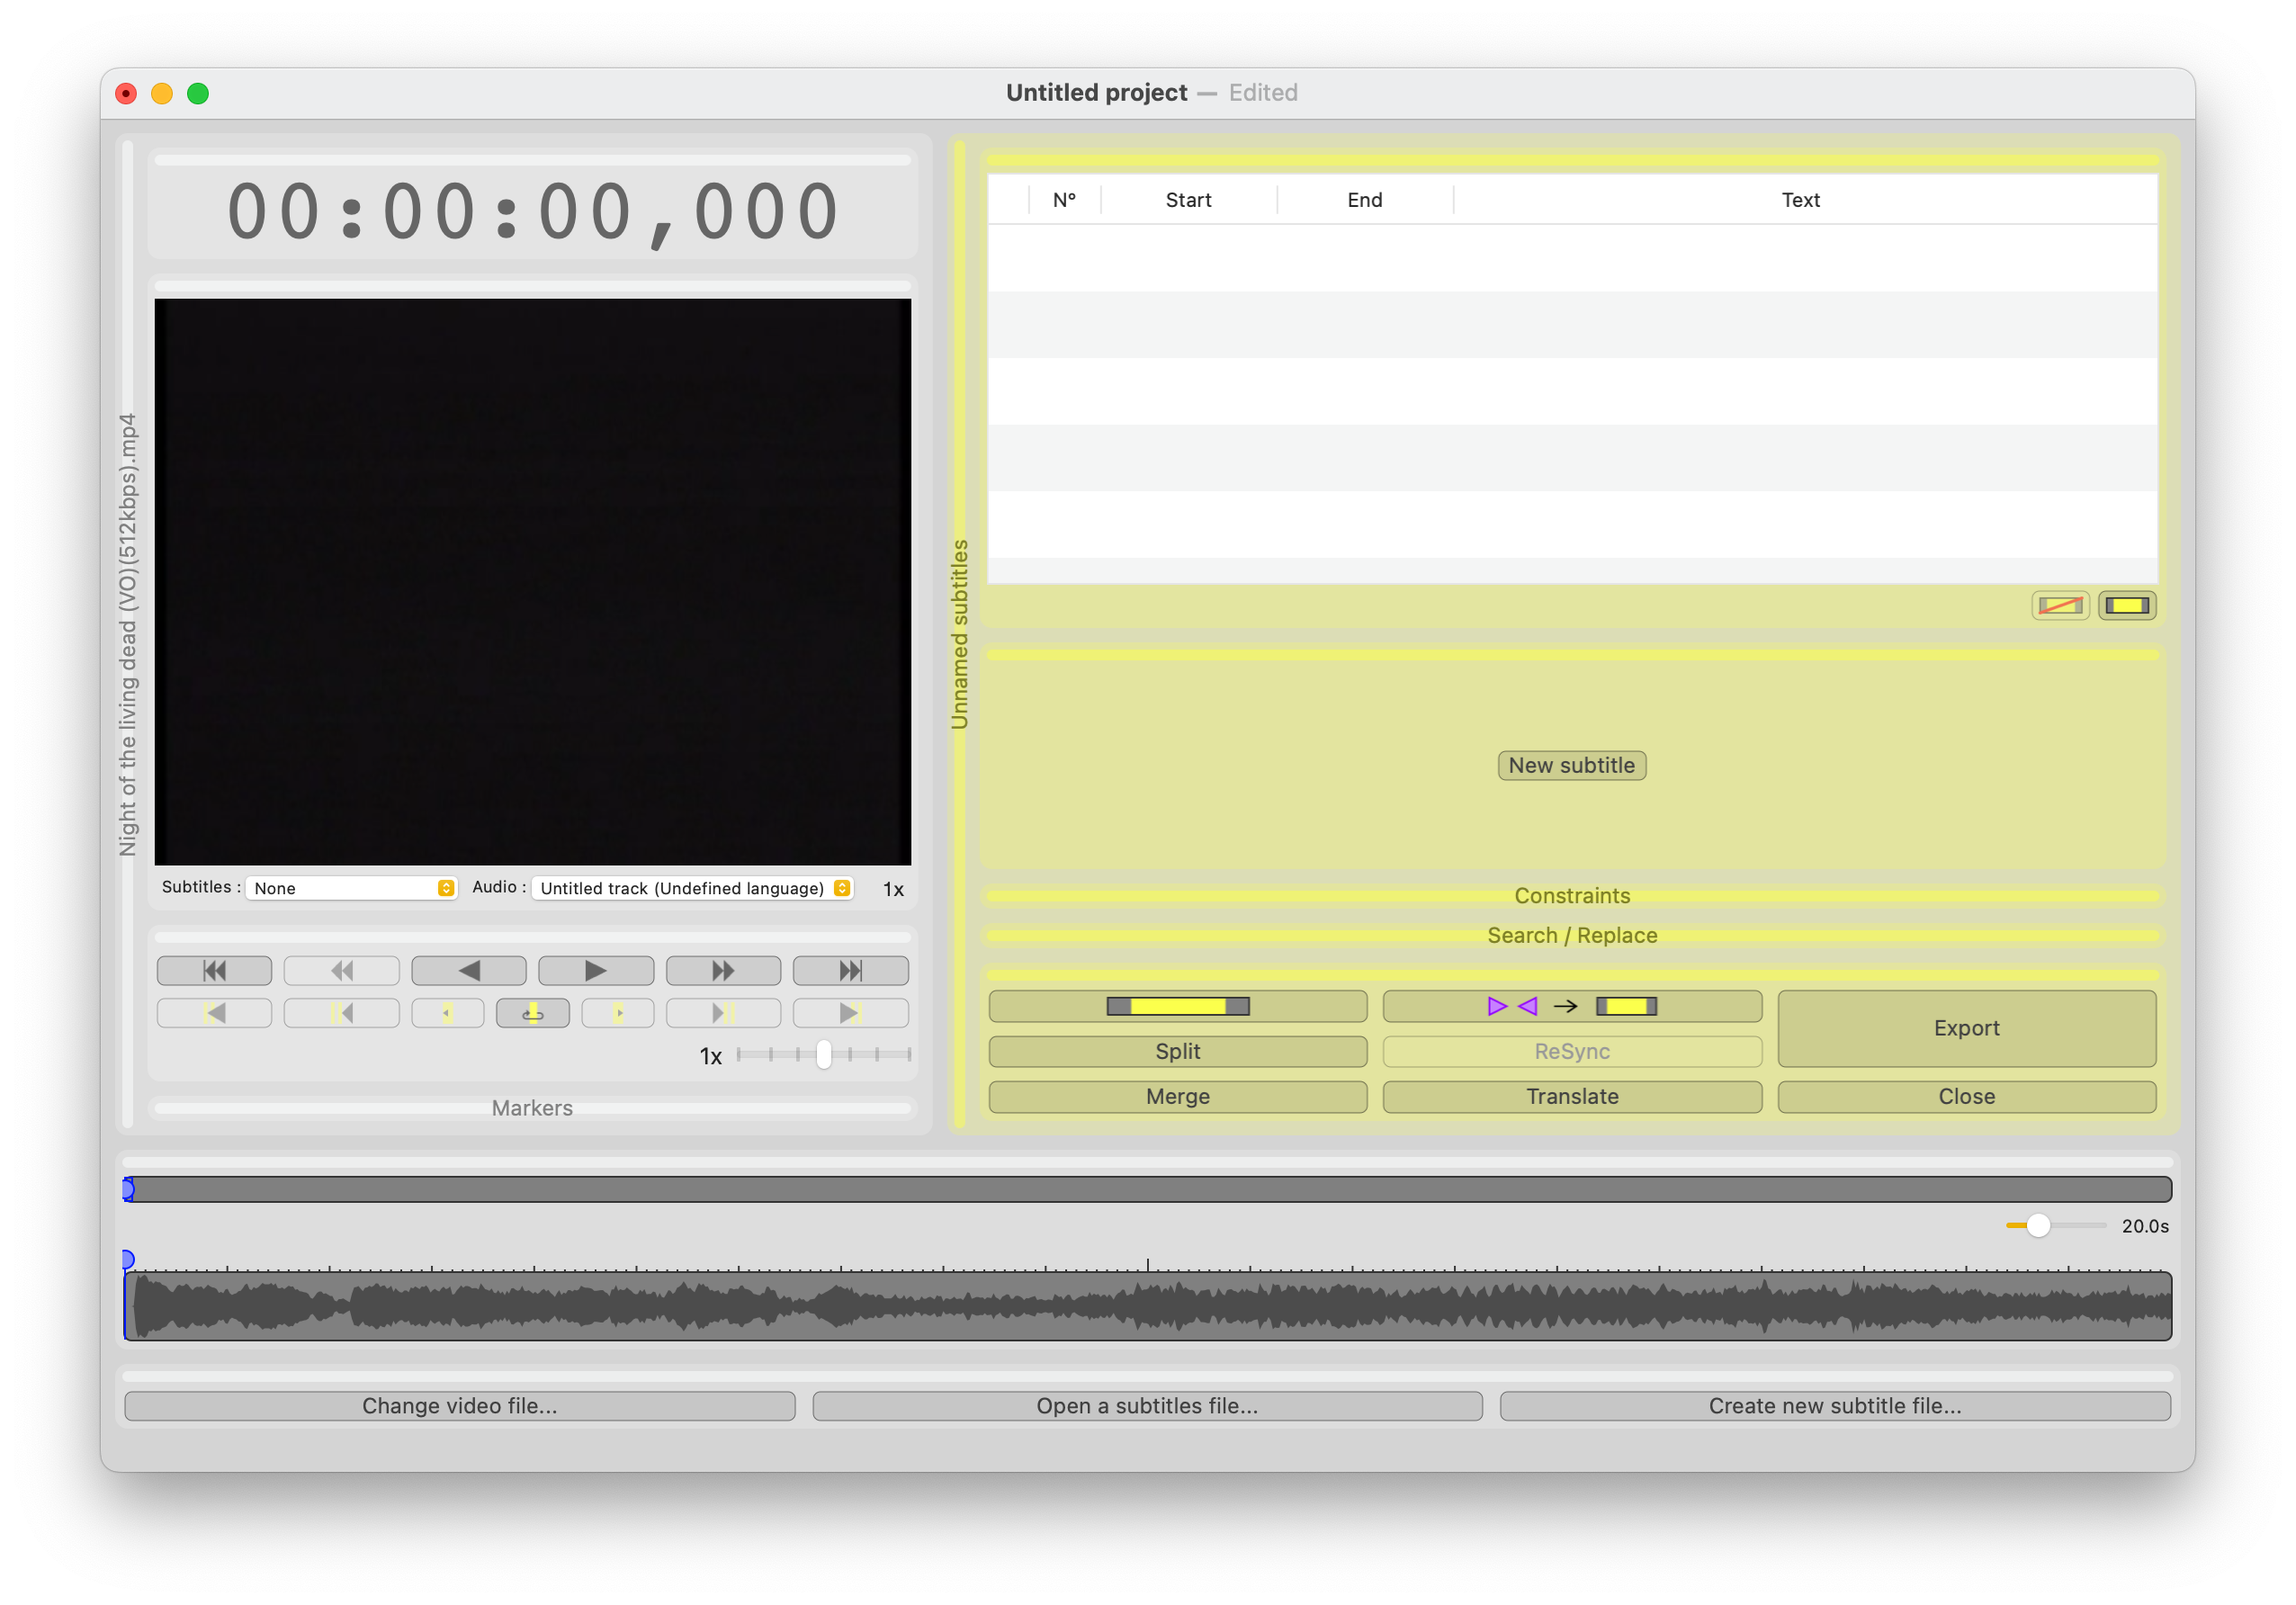Click the purple markers-to-subtitle icon button

coord(1571,1006)
